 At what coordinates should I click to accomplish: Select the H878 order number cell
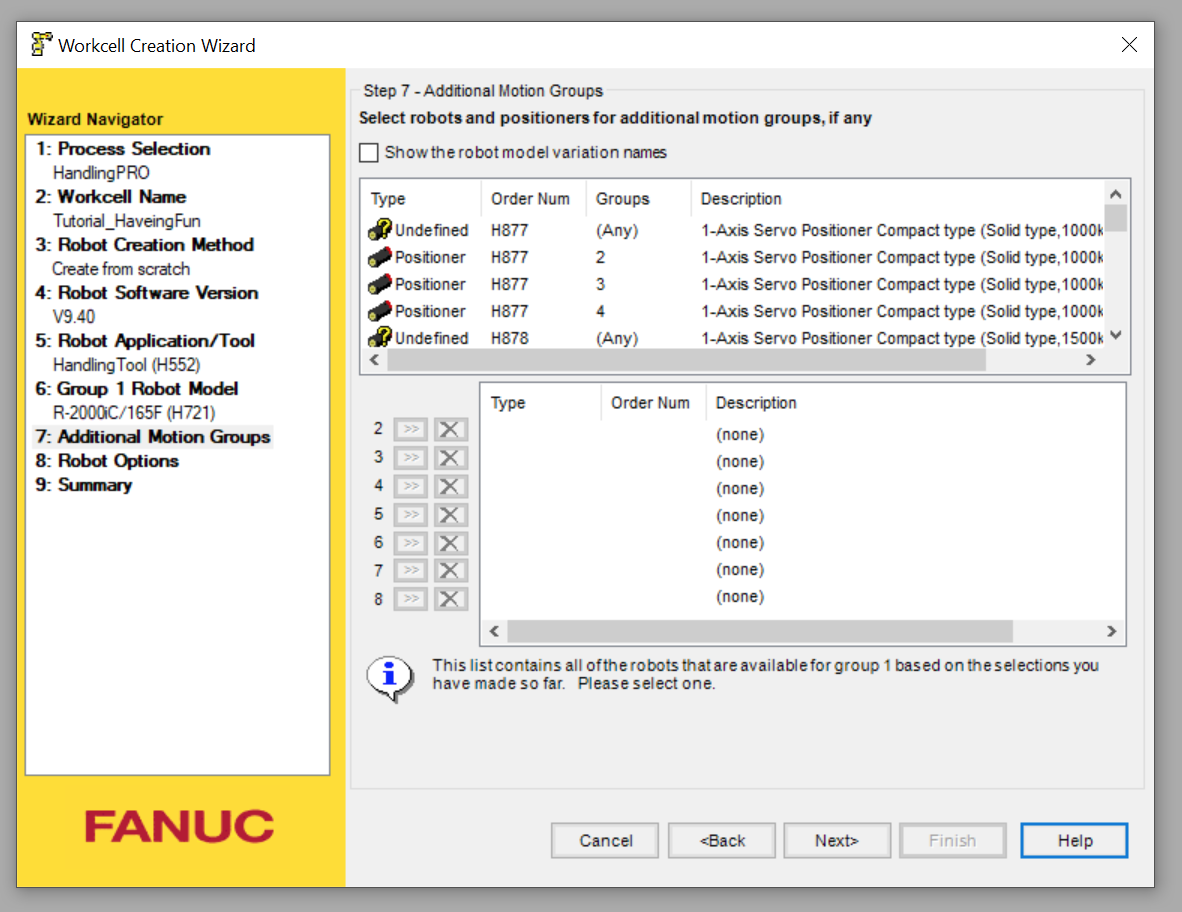point(510,338)
